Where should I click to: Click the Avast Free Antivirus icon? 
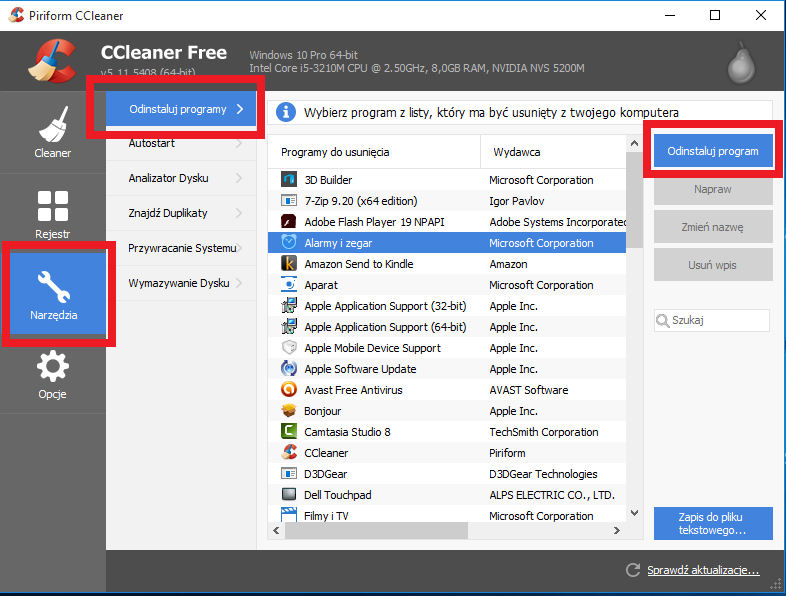(289, 389)
